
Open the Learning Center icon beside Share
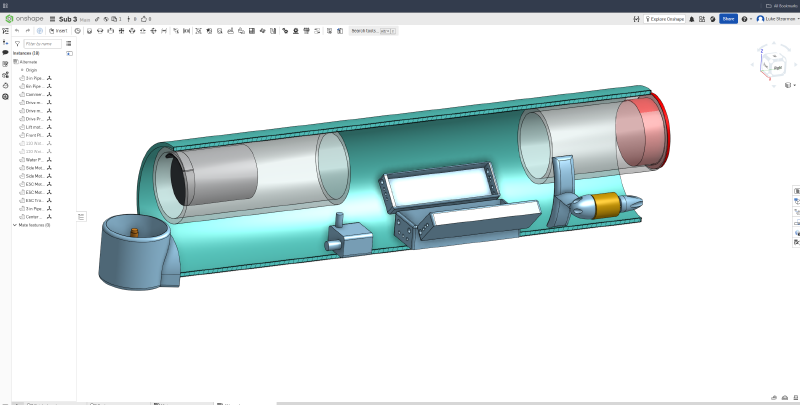click(x=713, y=19)
